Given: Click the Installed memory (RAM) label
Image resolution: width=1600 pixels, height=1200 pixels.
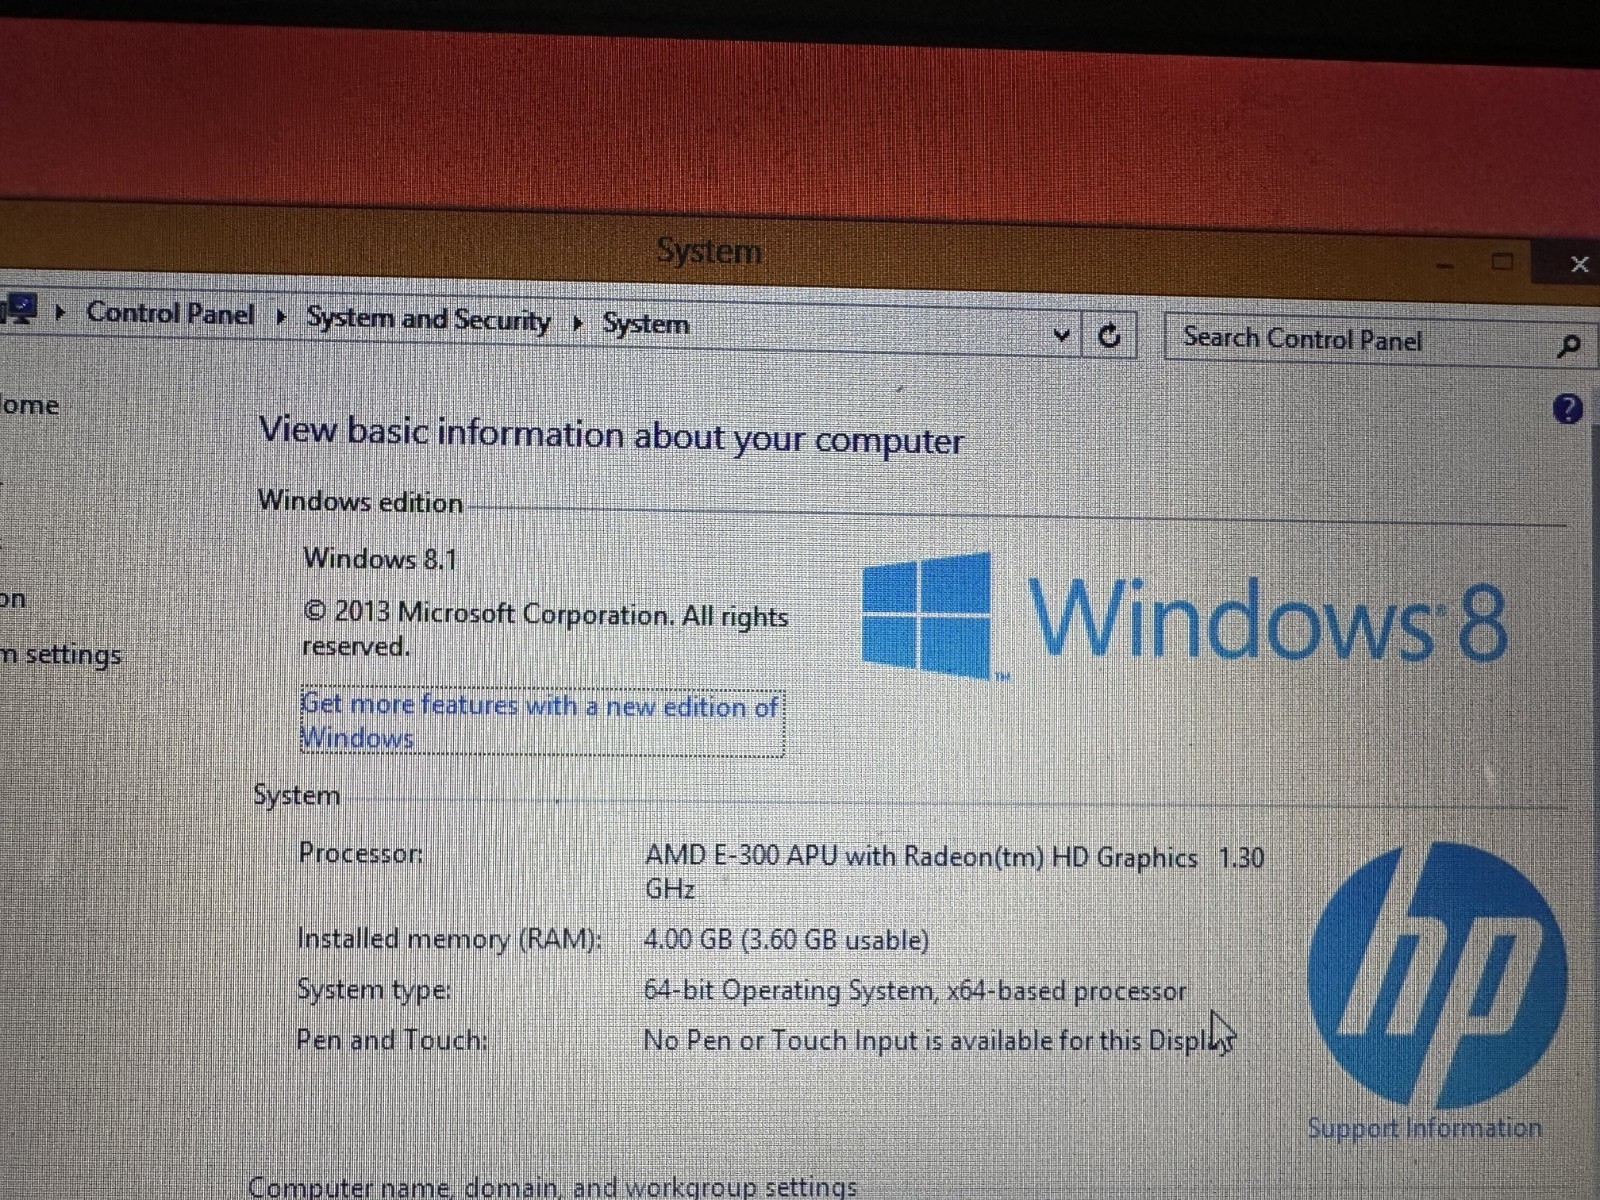Looking at the screenshot, I should pos(449,939).
